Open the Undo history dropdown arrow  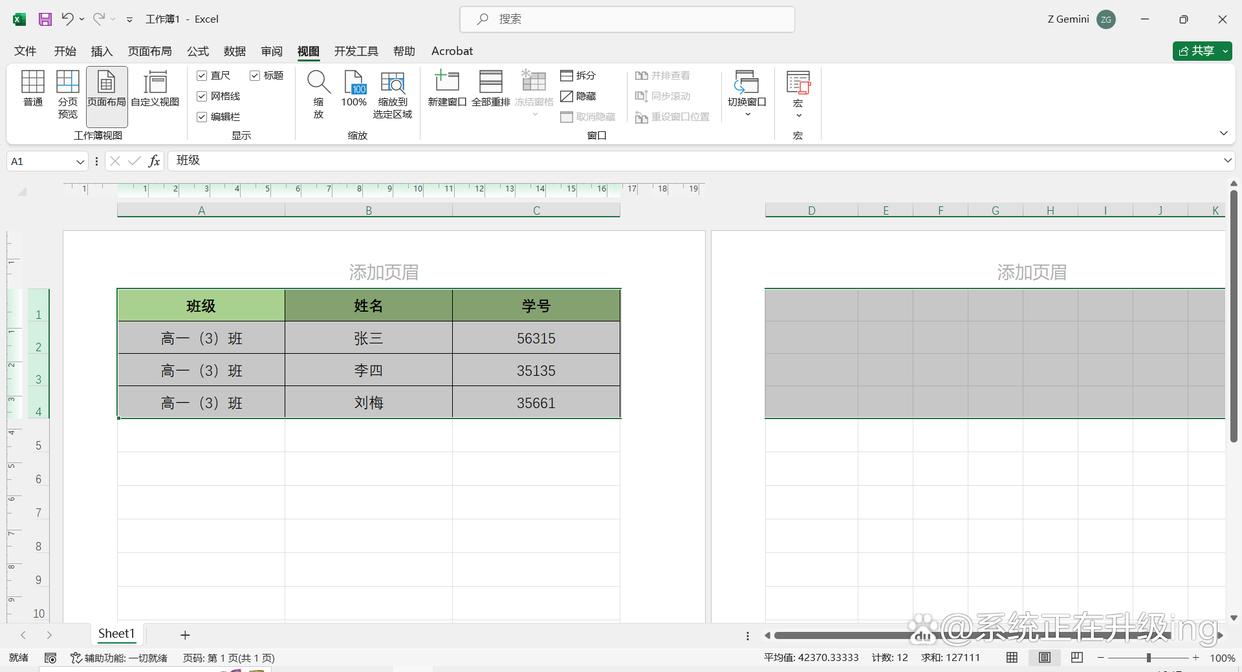[82, 19]
